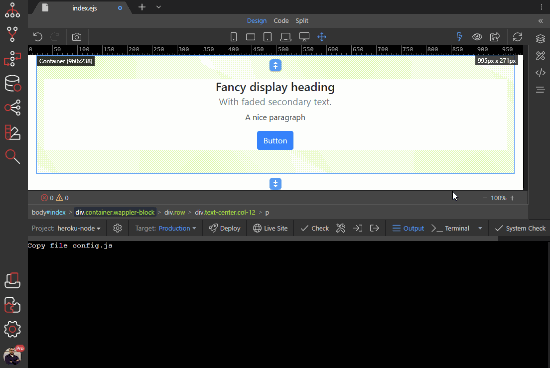Click the Deploy button
The width and height of the screenshot is (550, 368).
click(x=224, y=228)
